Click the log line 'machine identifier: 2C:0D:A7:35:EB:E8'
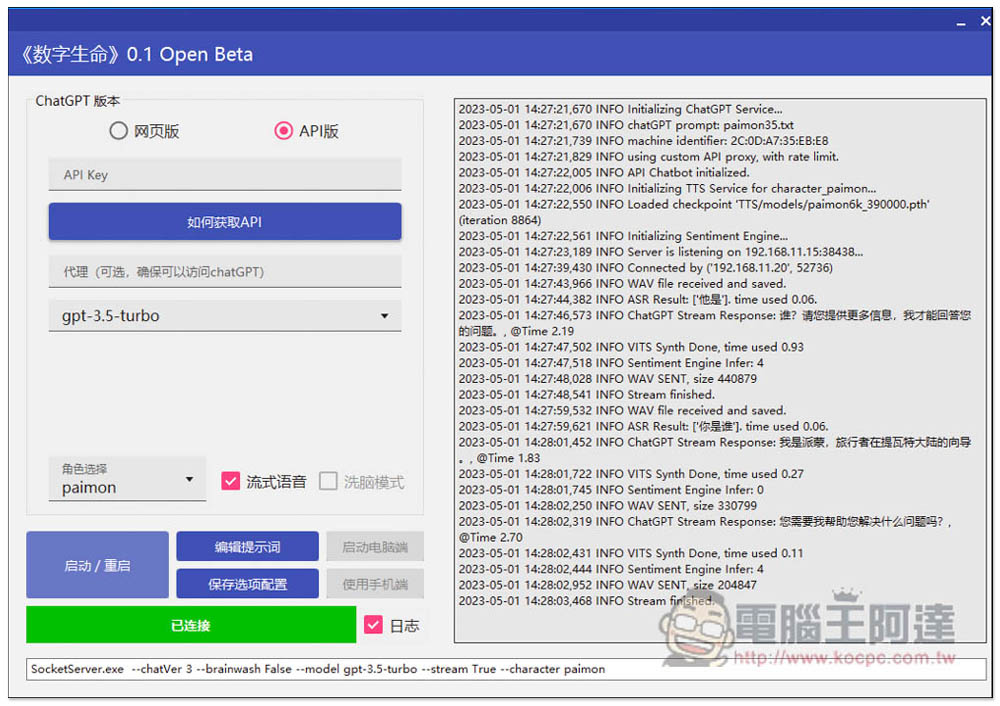Viewport: 1000px width, 706px height. coord(643,141)
